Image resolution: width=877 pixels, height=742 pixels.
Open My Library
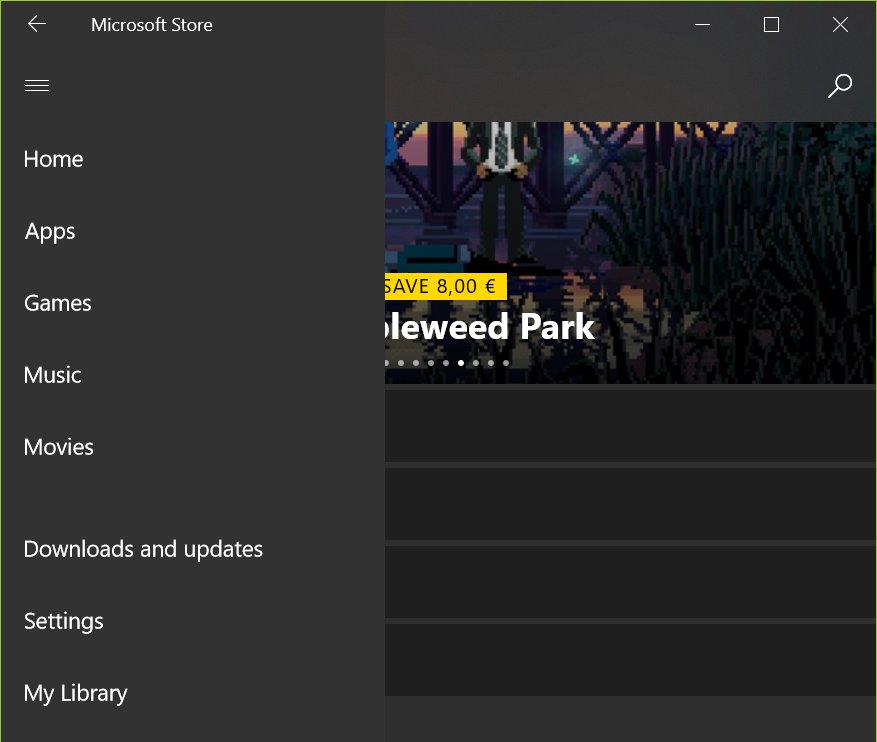tap(76, 694)
